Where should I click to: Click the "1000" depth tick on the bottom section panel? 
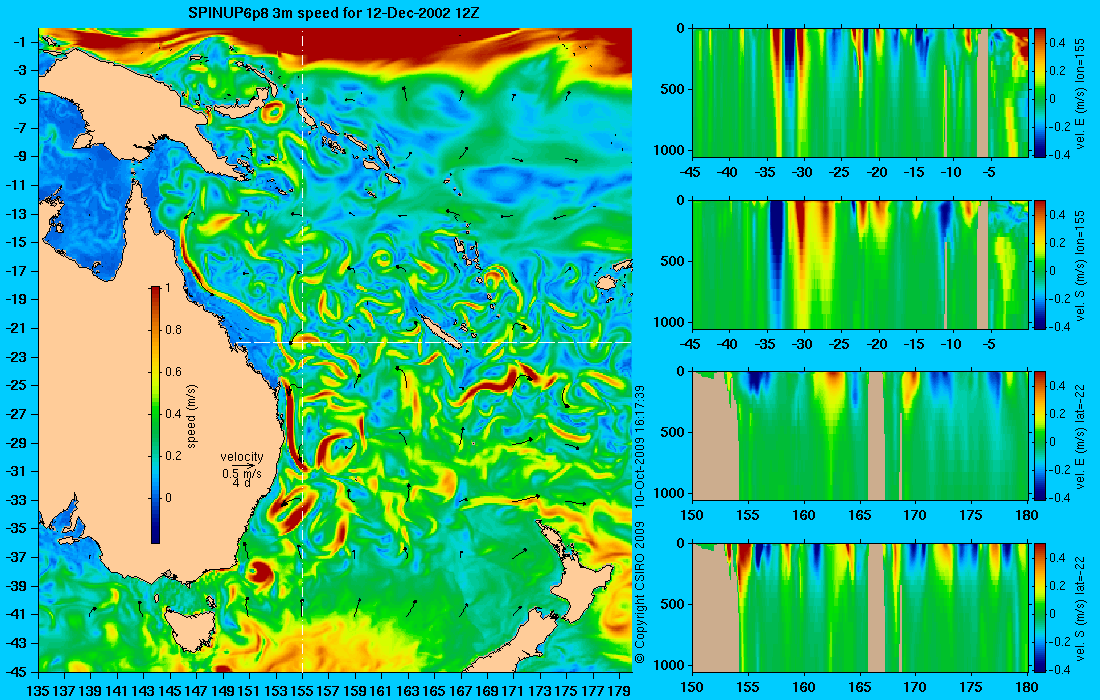[671, 664]
